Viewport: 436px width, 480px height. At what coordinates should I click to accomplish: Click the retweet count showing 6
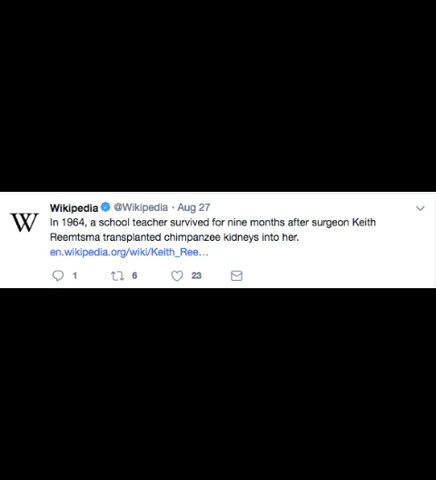tap(134, 276)
